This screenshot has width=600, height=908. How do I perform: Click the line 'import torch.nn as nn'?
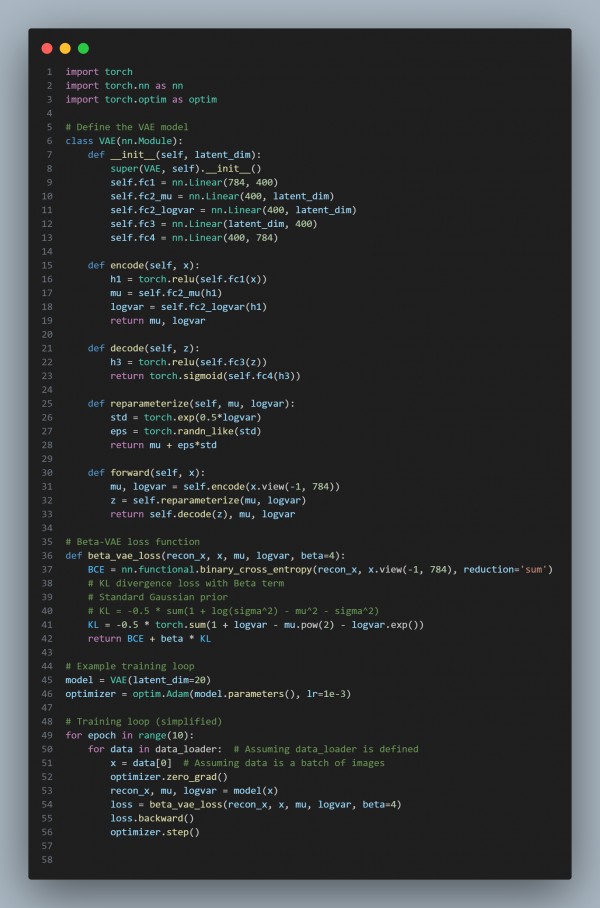point(125,85)
